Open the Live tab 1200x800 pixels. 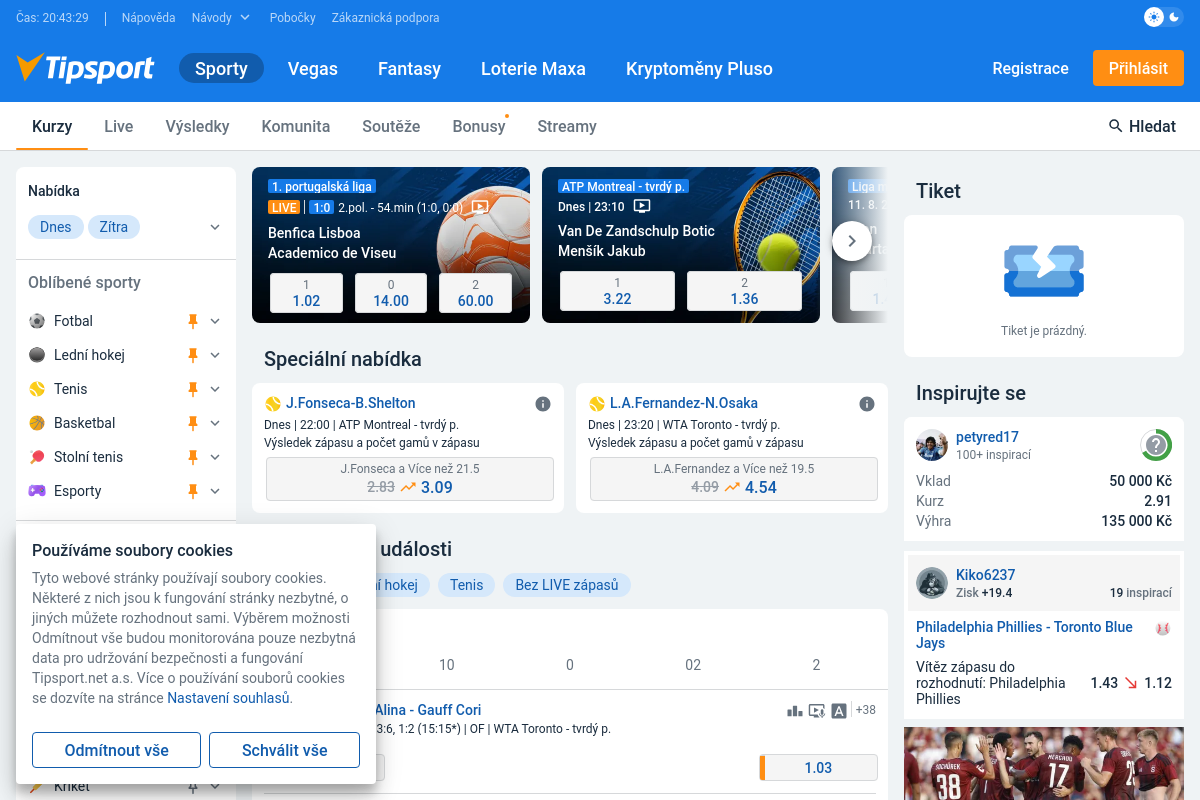pos(119,127)
